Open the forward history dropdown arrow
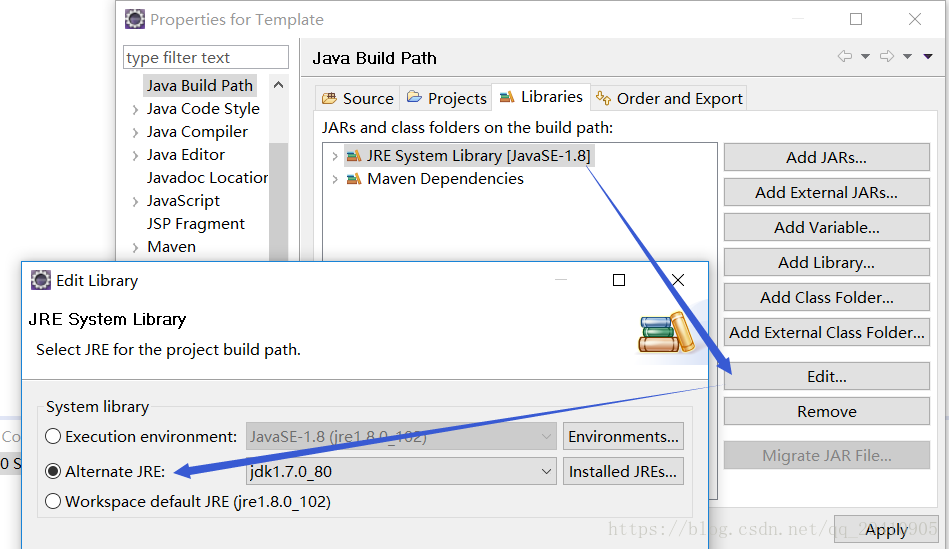 tap(907, 57)
